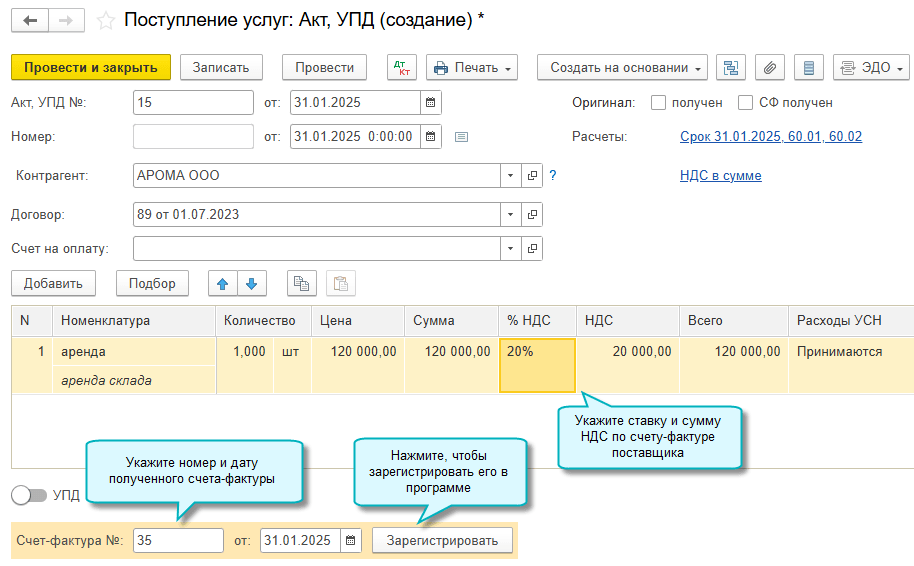Click the empty Номер input field

tap(193, 136)
